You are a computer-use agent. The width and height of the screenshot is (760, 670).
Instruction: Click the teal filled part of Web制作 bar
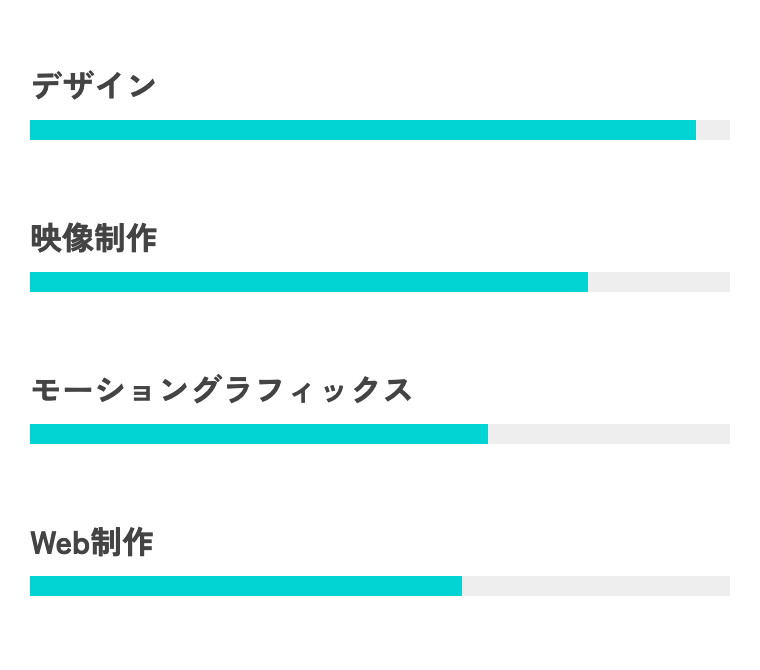pos(245,586)
